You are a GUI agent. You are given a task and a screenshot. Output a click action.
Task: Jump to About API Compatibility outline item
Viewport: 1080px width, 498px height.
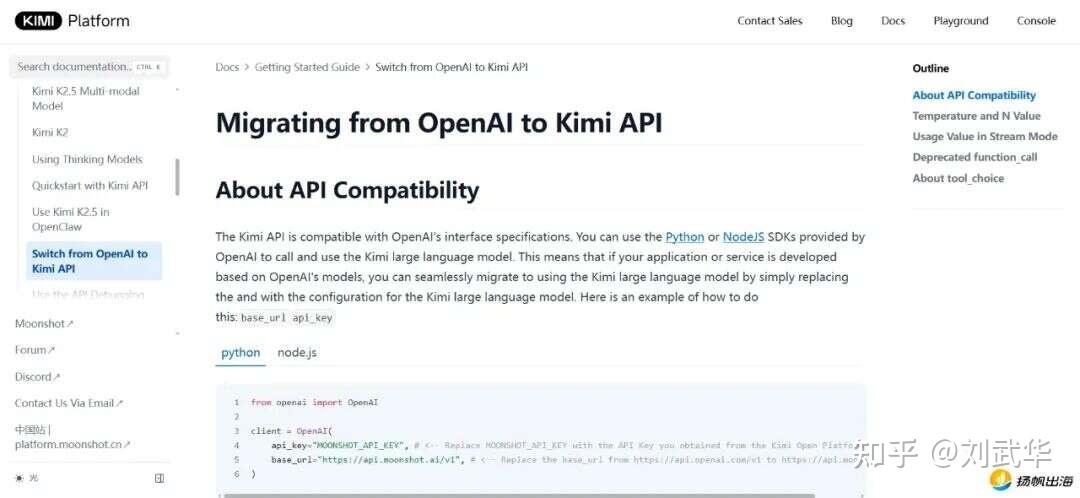click(974, 96)
